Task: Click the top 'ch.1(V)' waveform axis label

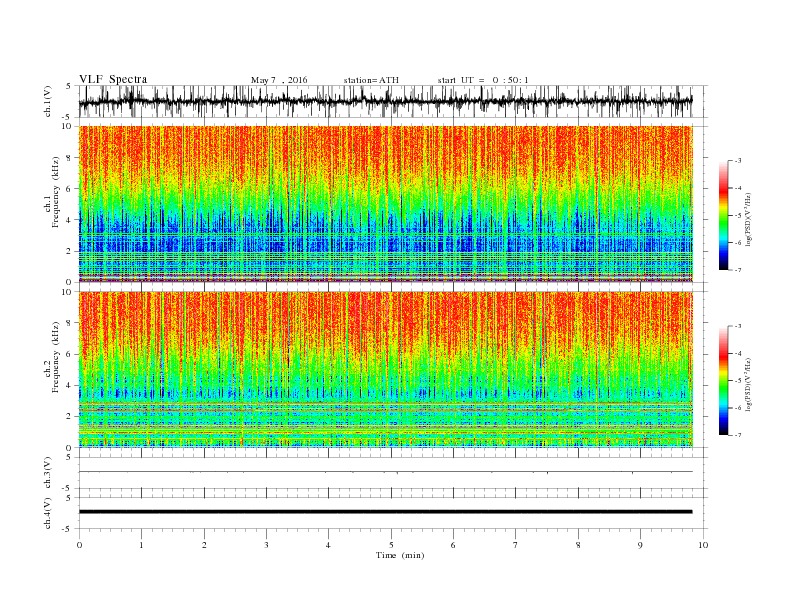Action: click(x=48, y=101)
